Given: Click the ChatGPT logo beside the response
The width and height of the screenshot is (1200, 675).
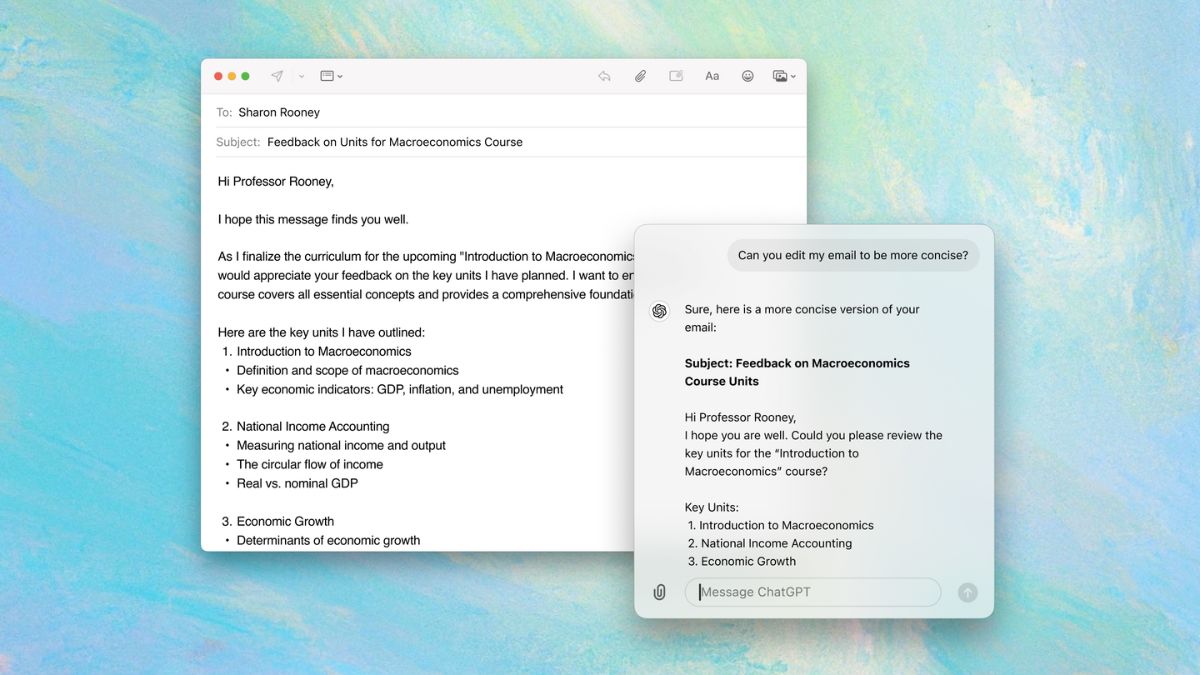Looking at the screenshot, I should point(659,312).
